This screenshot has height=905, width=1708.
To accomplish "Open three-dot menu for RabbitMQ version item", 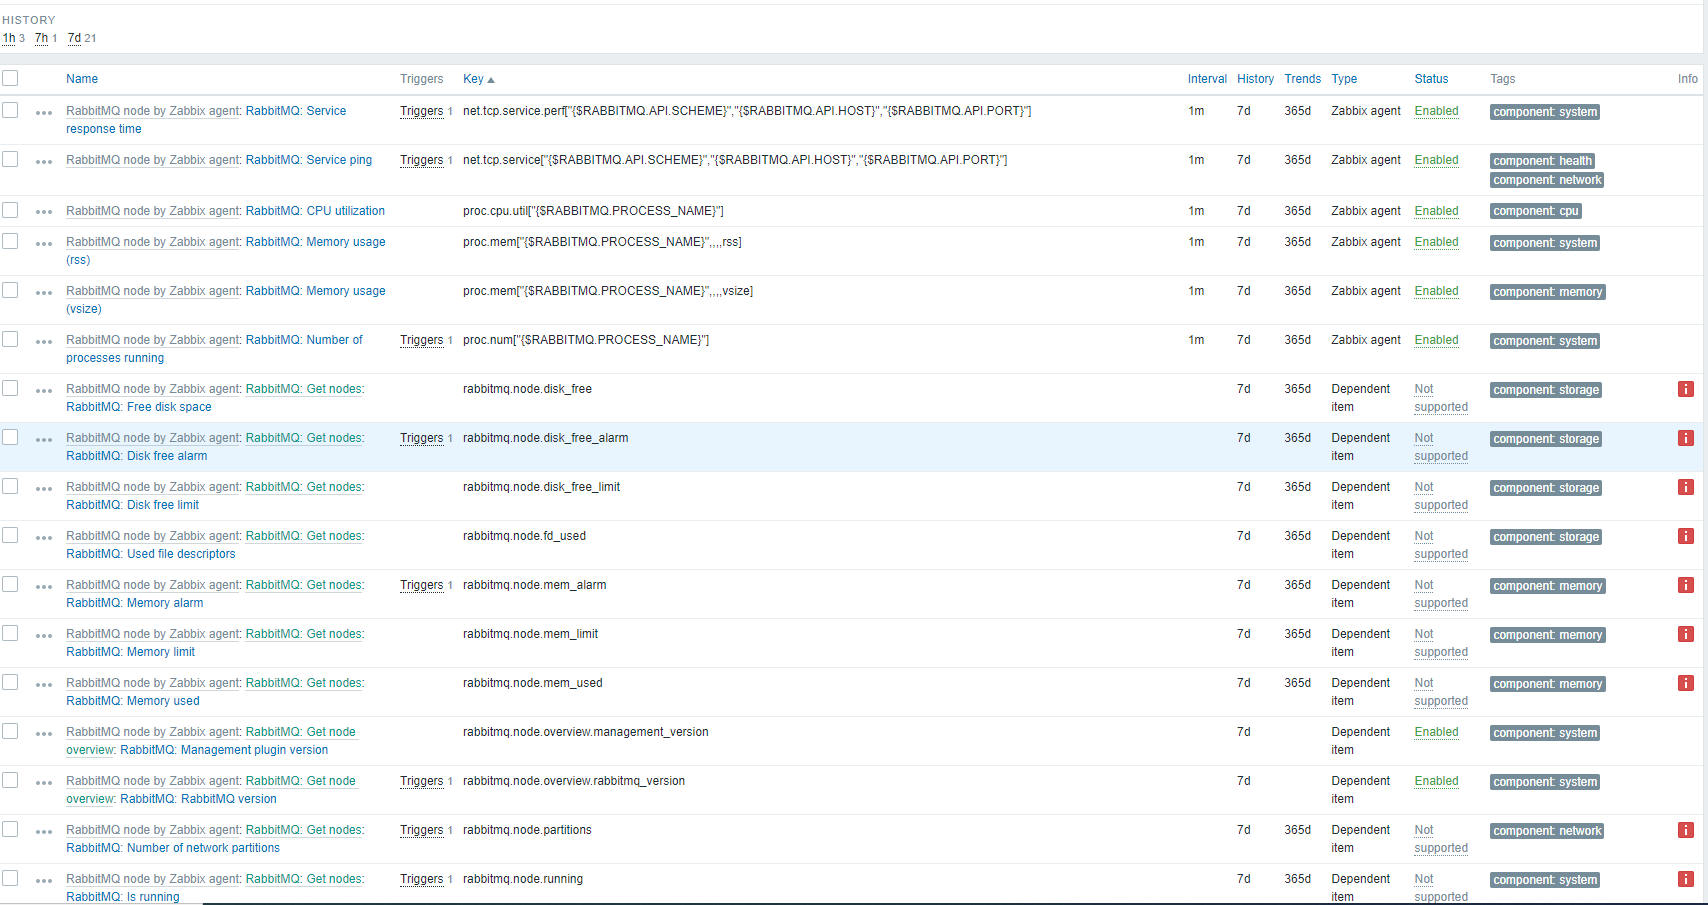I will point(44,782).
